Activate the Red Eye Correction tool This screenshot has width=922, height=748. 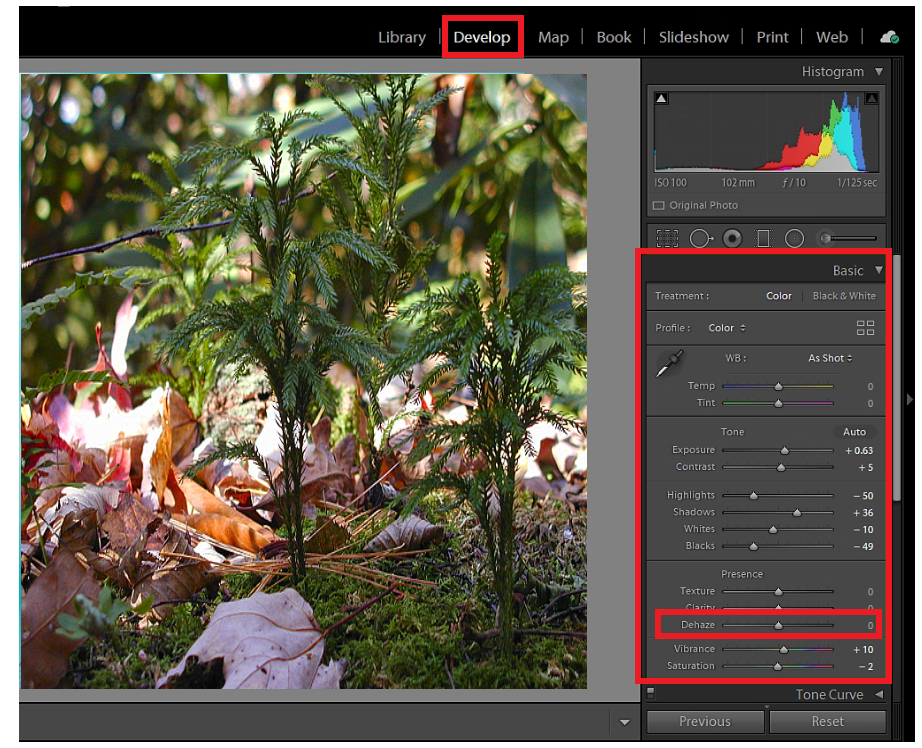(732, 238)
